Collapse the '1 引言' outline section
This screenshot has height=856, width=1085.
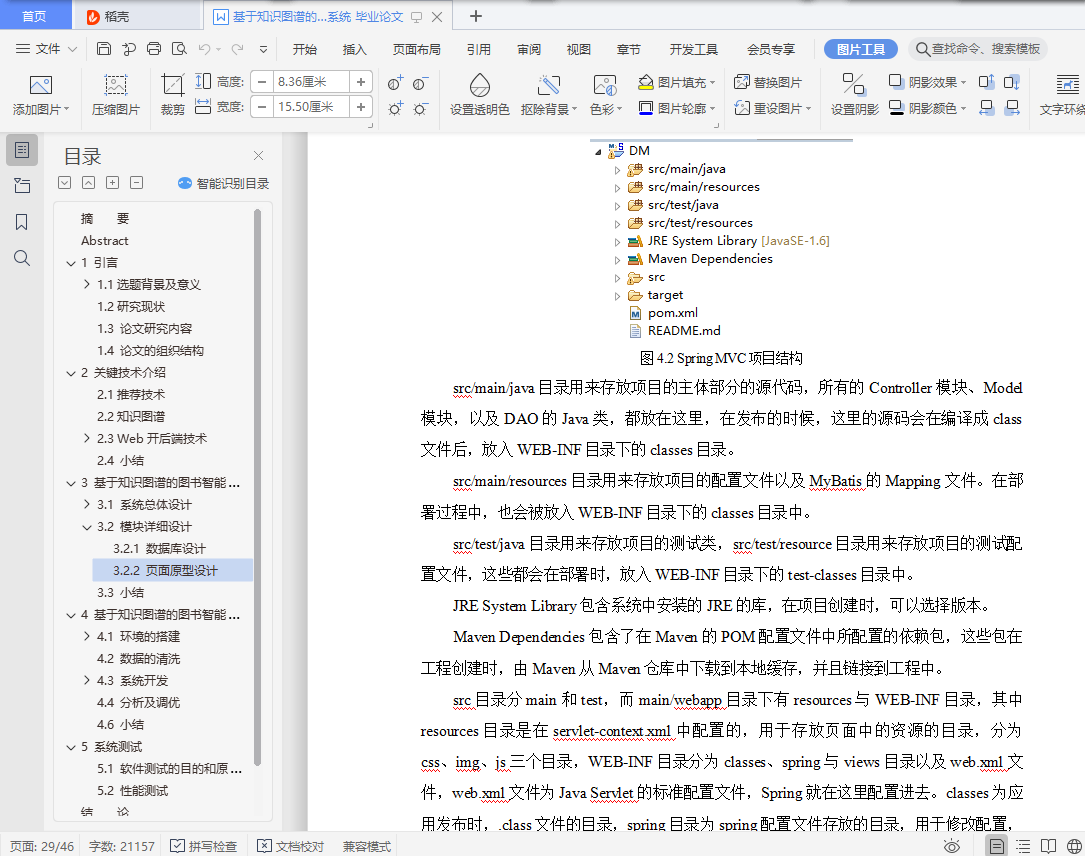[71, 263]
